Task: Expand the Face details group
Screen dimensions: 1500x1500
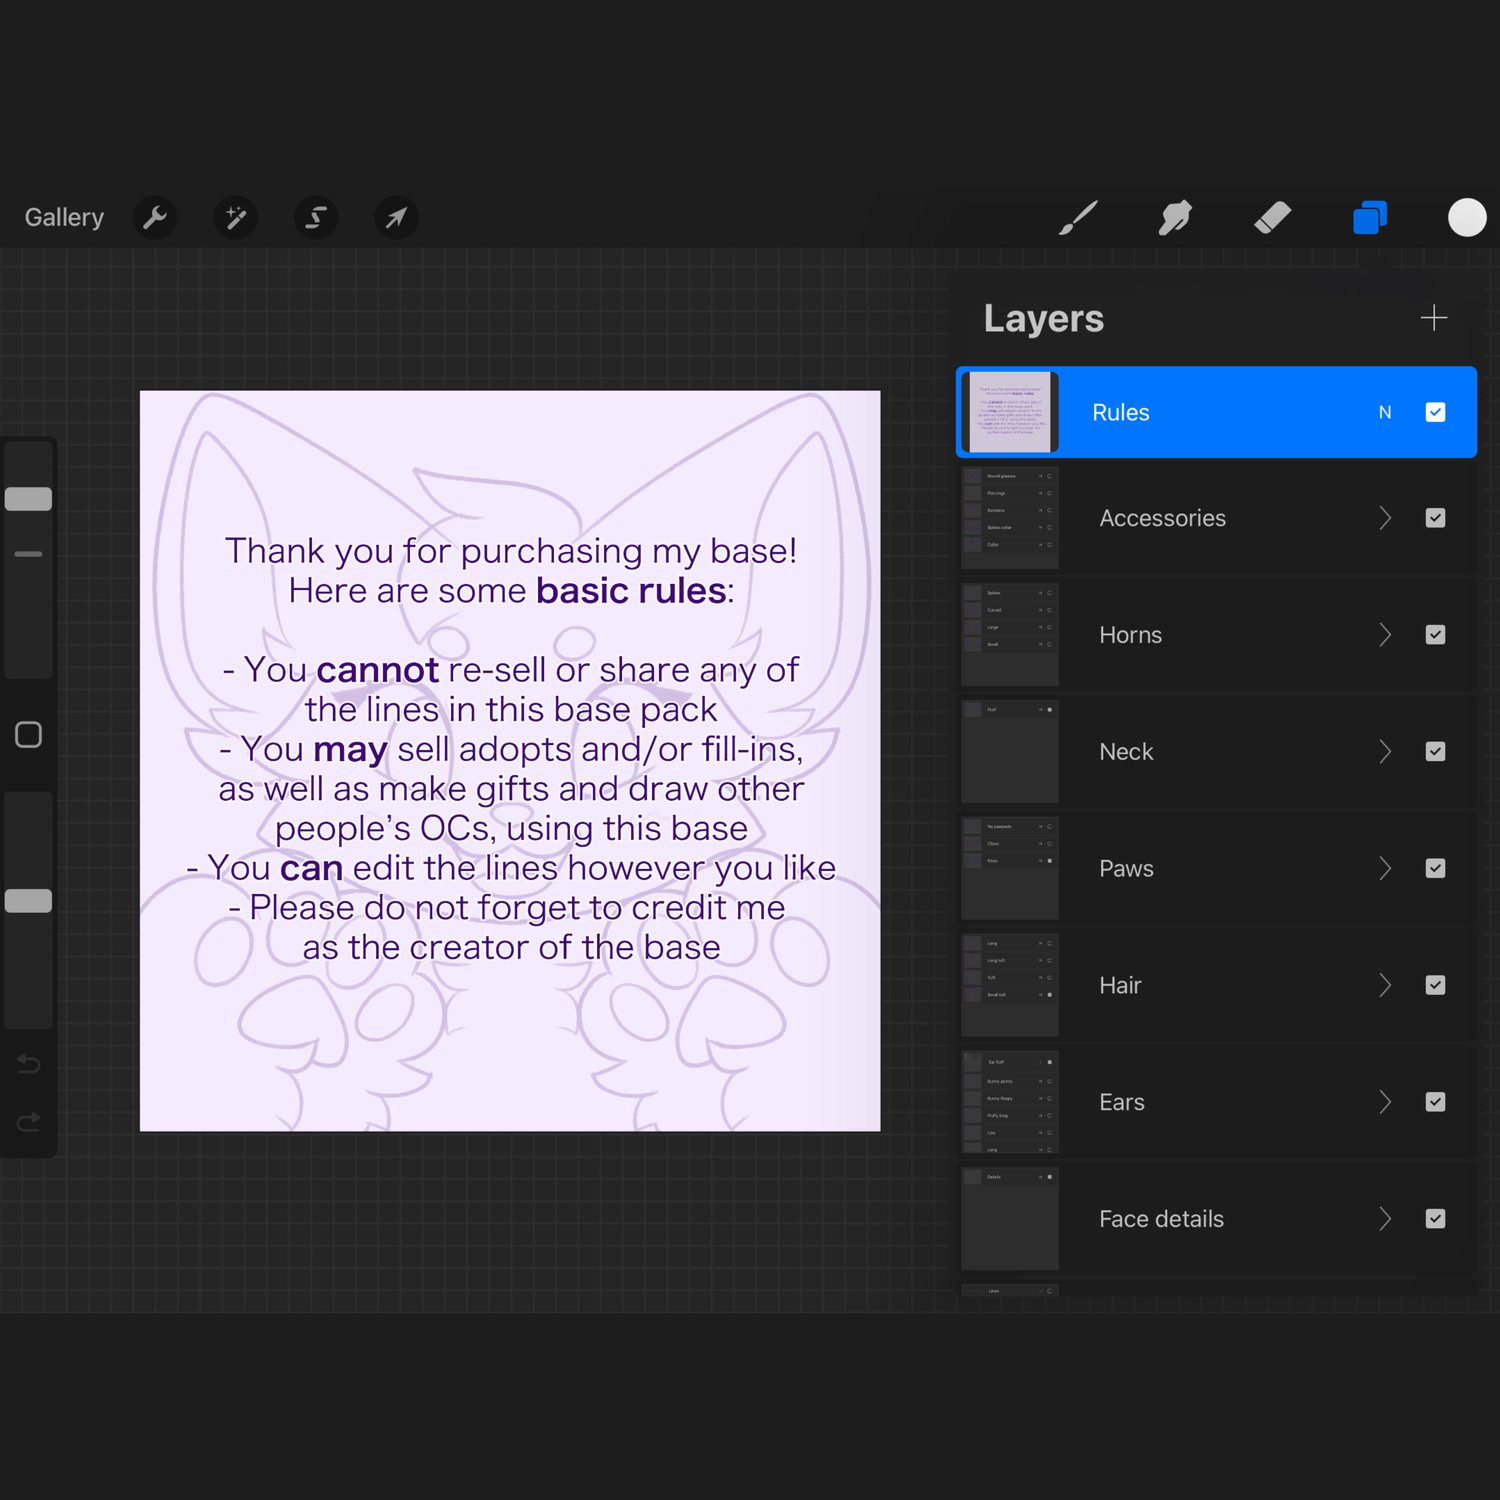Action: (1385, 1218)
